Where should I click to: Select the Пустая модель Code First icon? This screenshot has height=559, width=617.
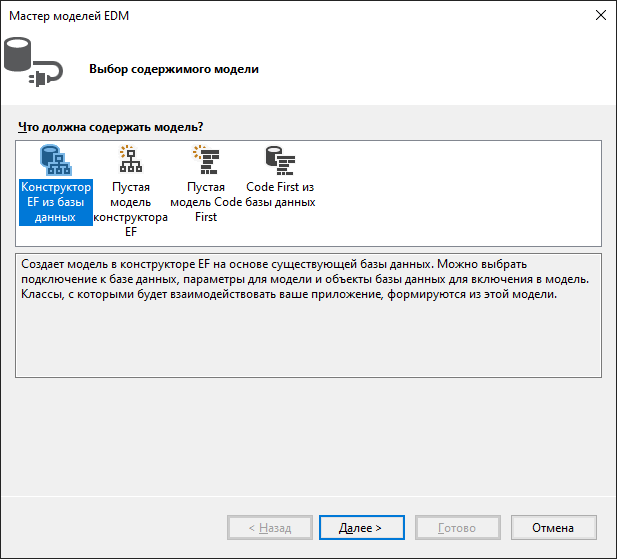click(x=206, y=160)
